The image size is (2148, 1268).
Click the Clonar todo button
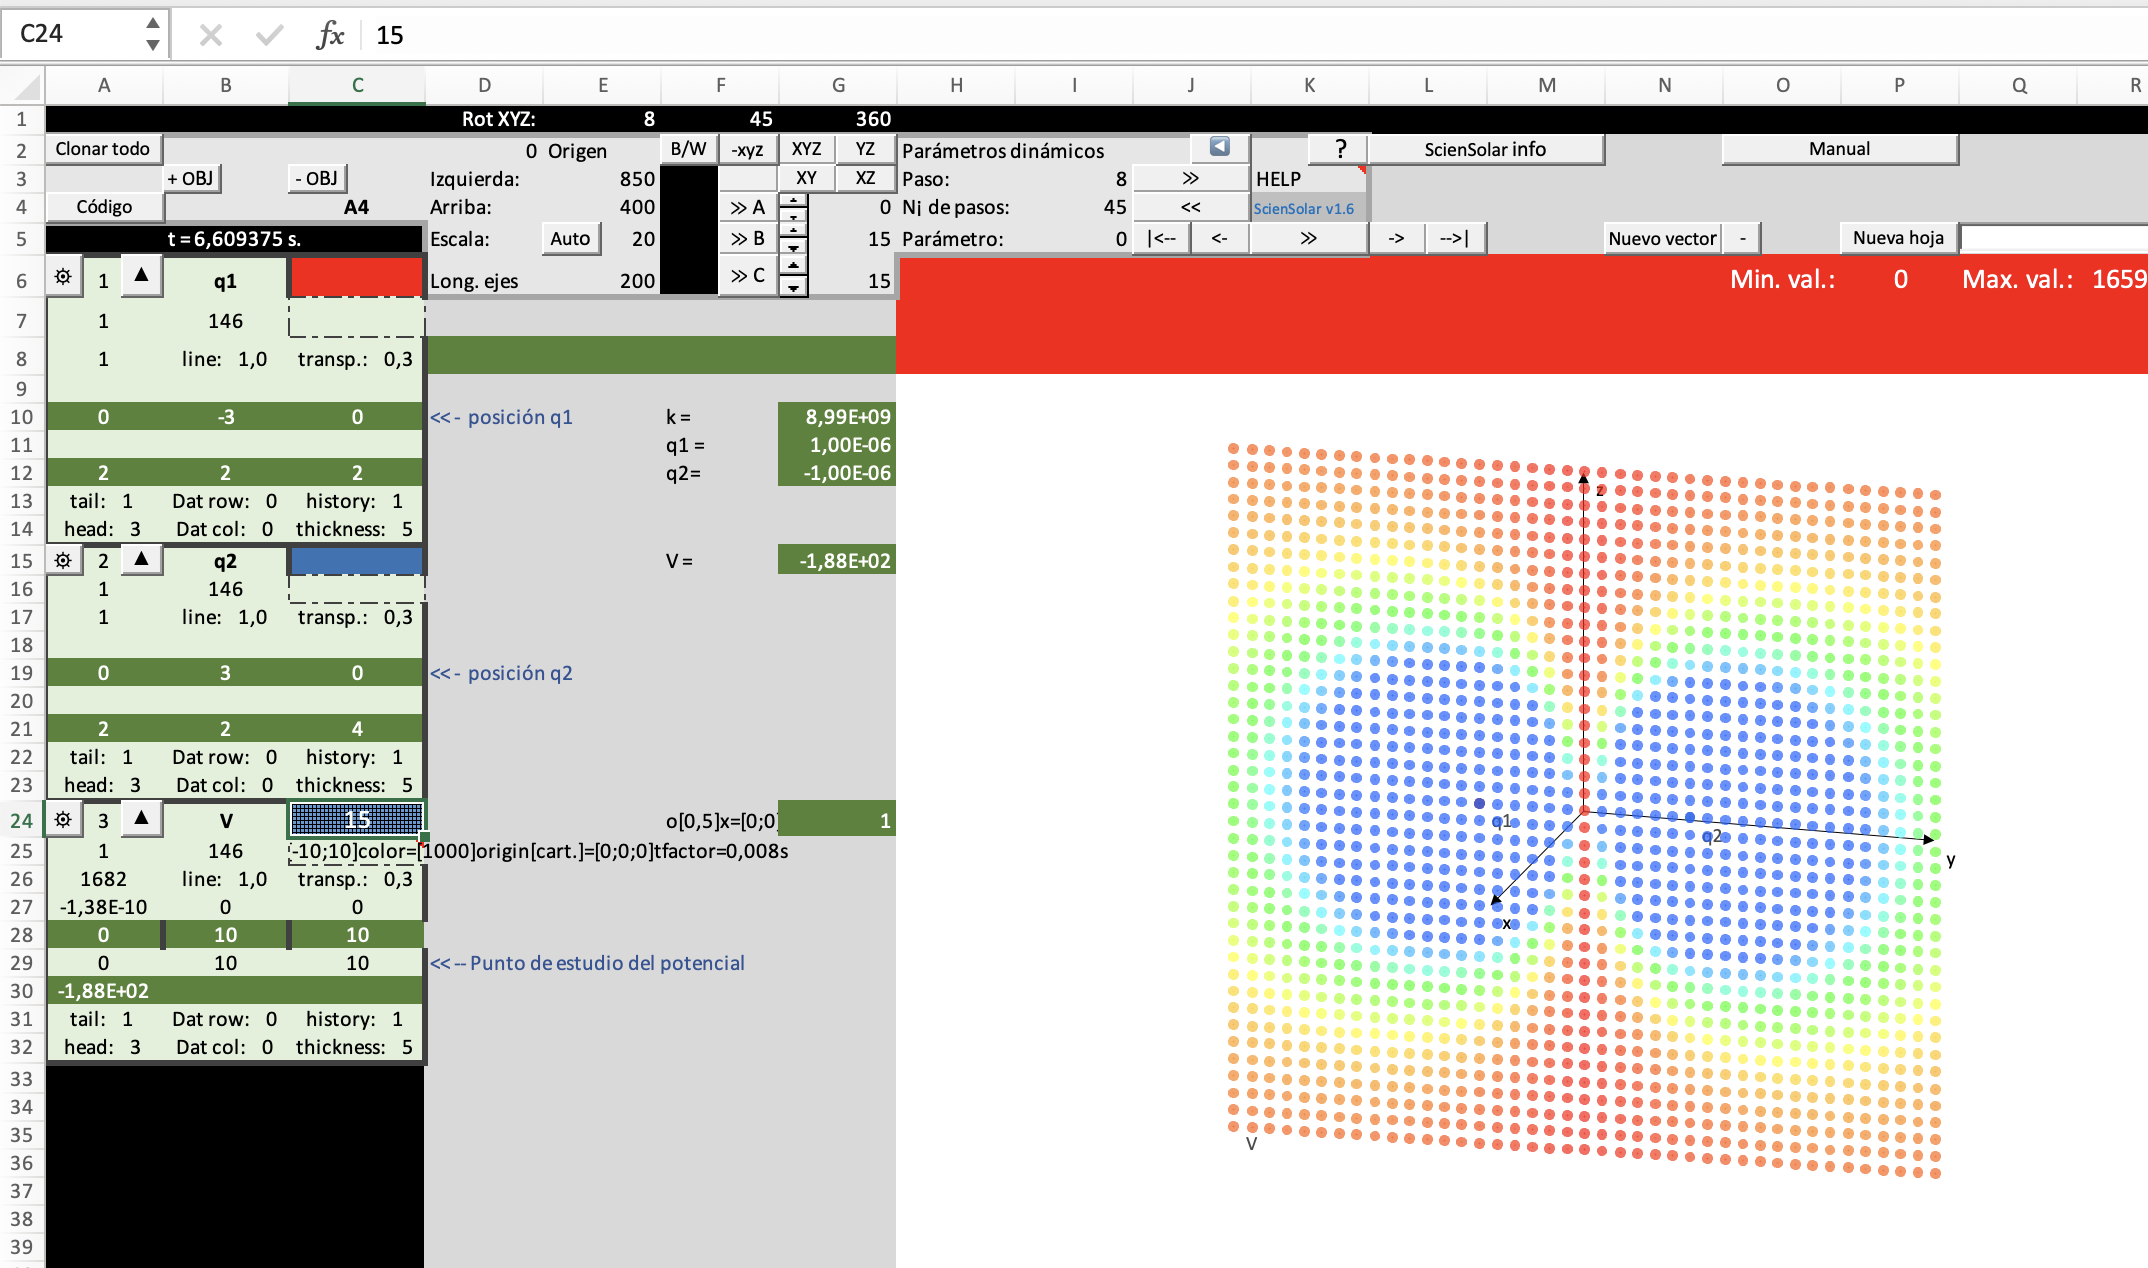(x=103, y=149)
